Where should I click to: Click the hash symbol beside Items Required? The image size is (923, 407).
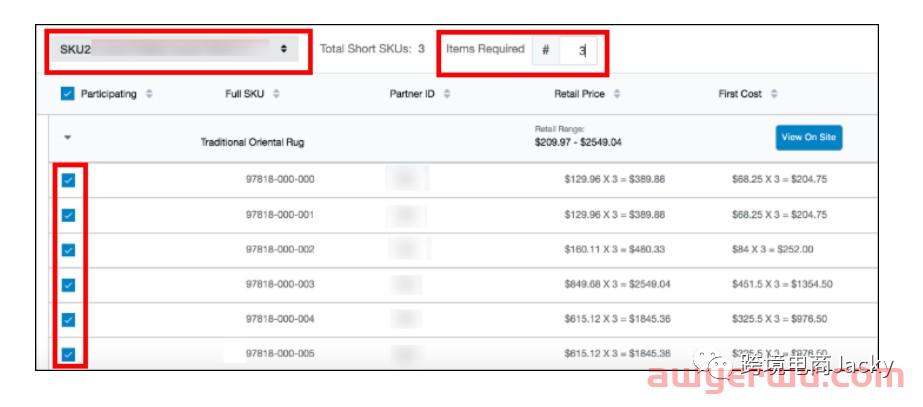coord(545,50)
